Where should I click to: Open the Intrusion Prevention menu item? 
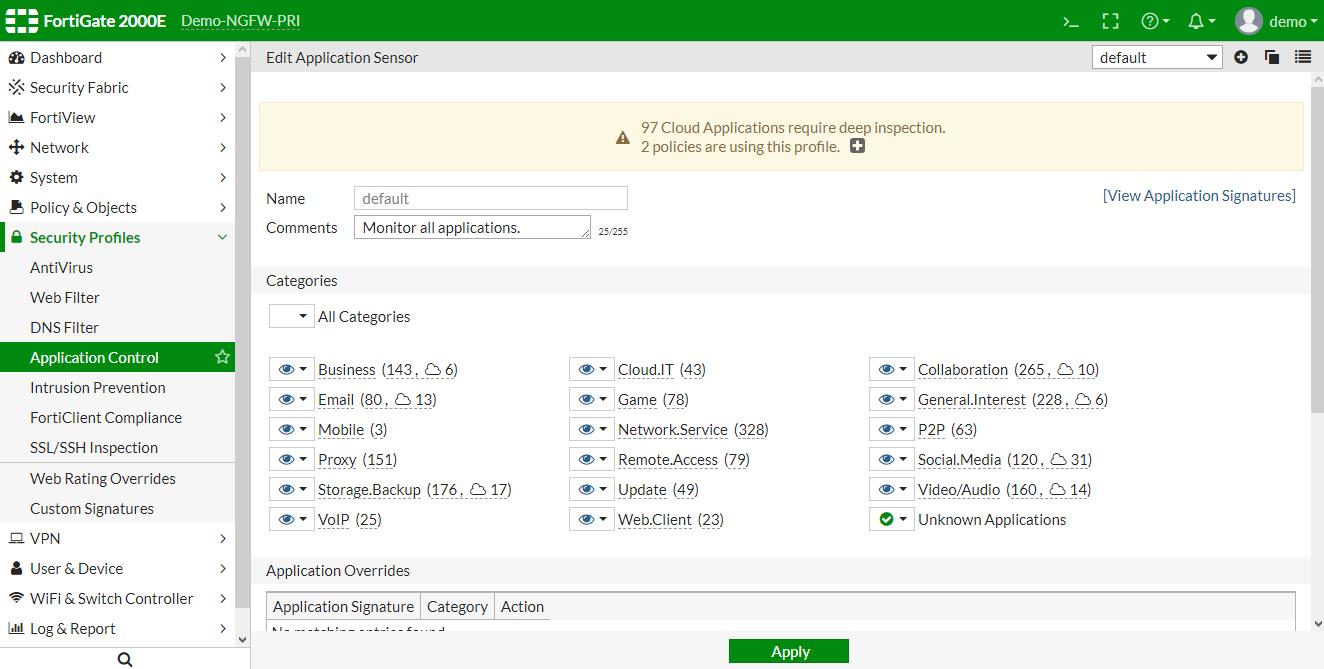click(117, 387)
